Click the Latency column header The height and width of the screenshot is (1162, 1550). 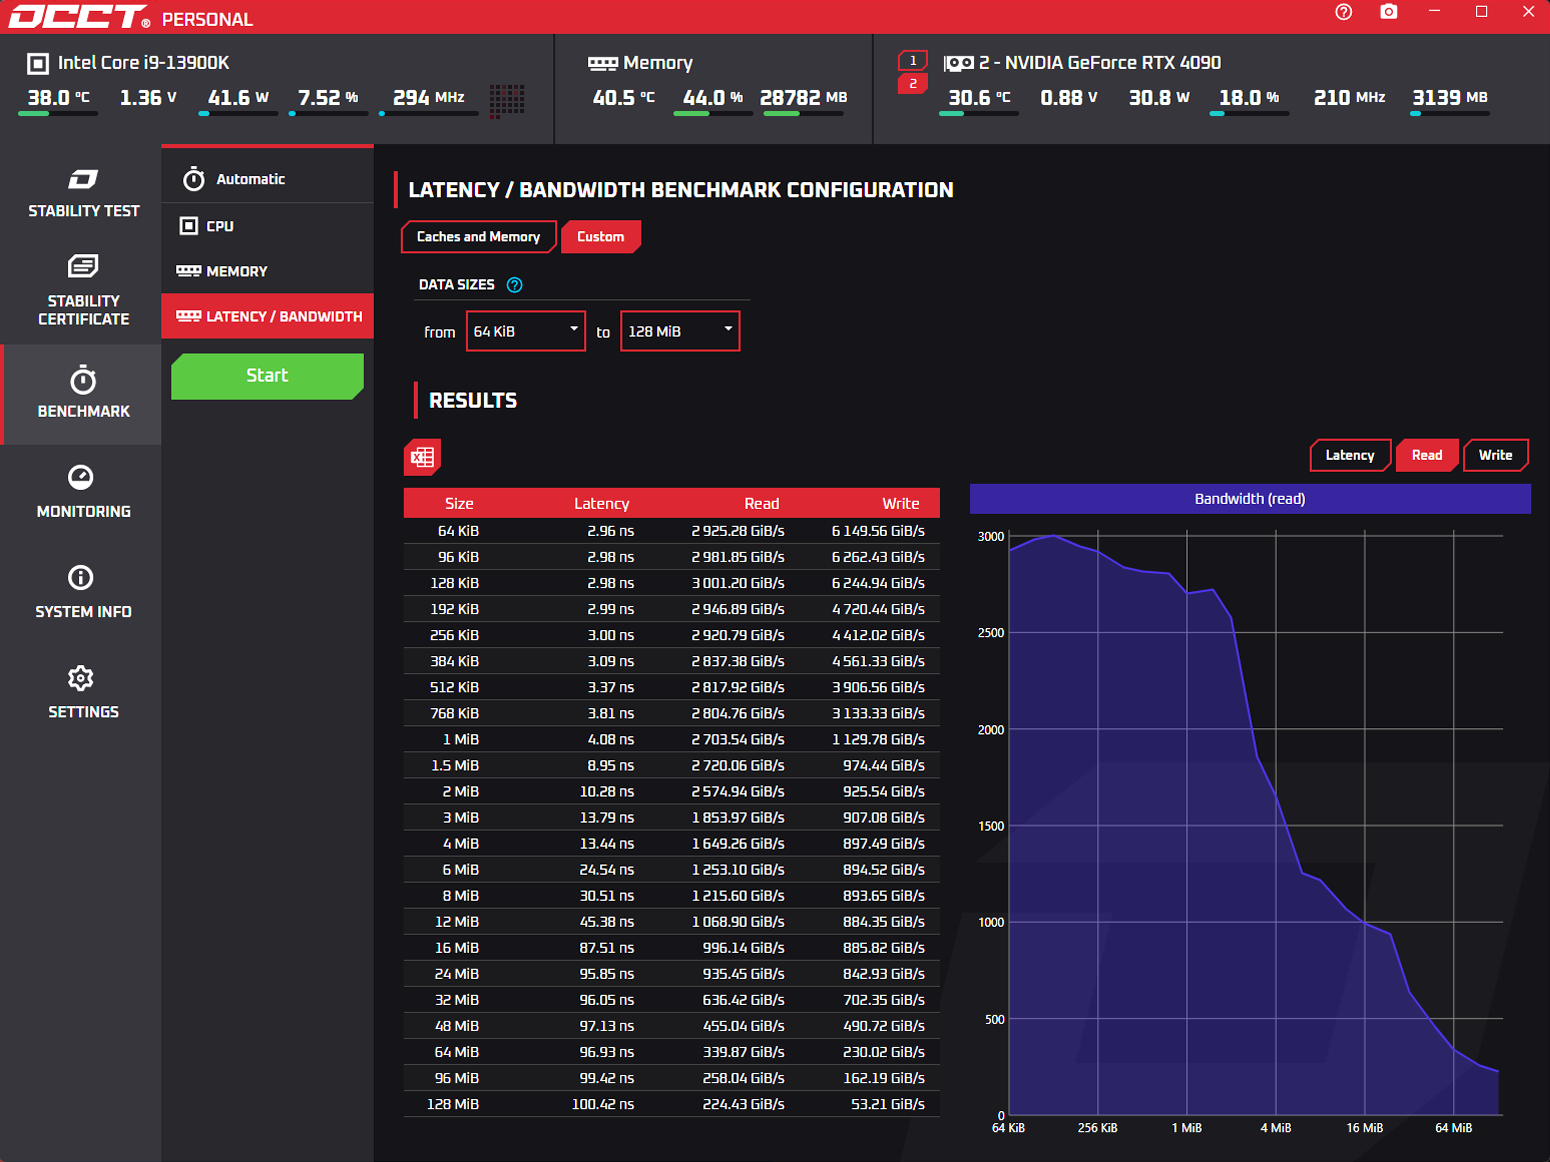coord(601,503)
